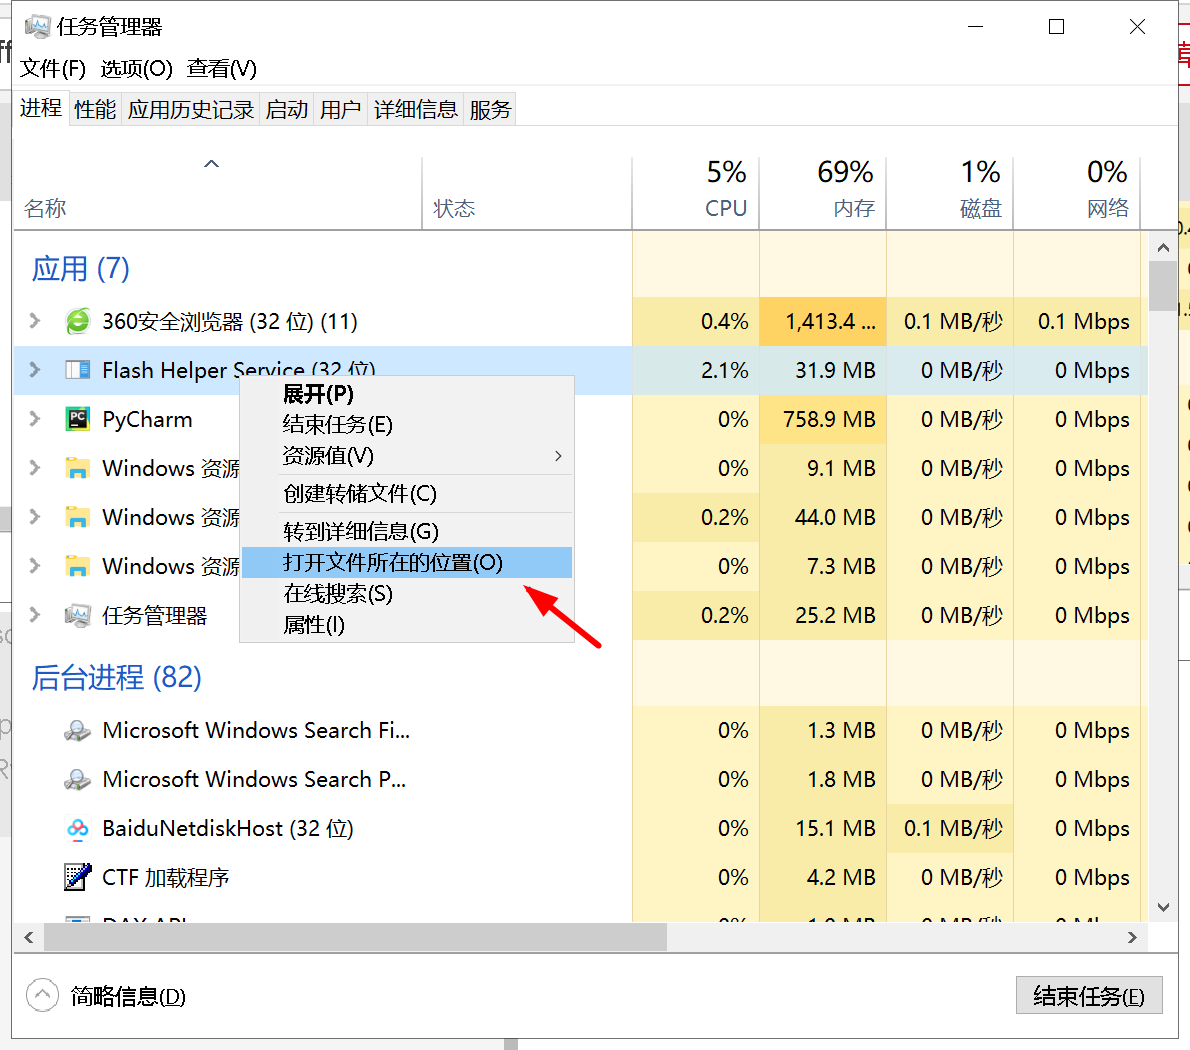Sort by the CPU column header
1190x1050 pixels.
[x=696, y=193]
